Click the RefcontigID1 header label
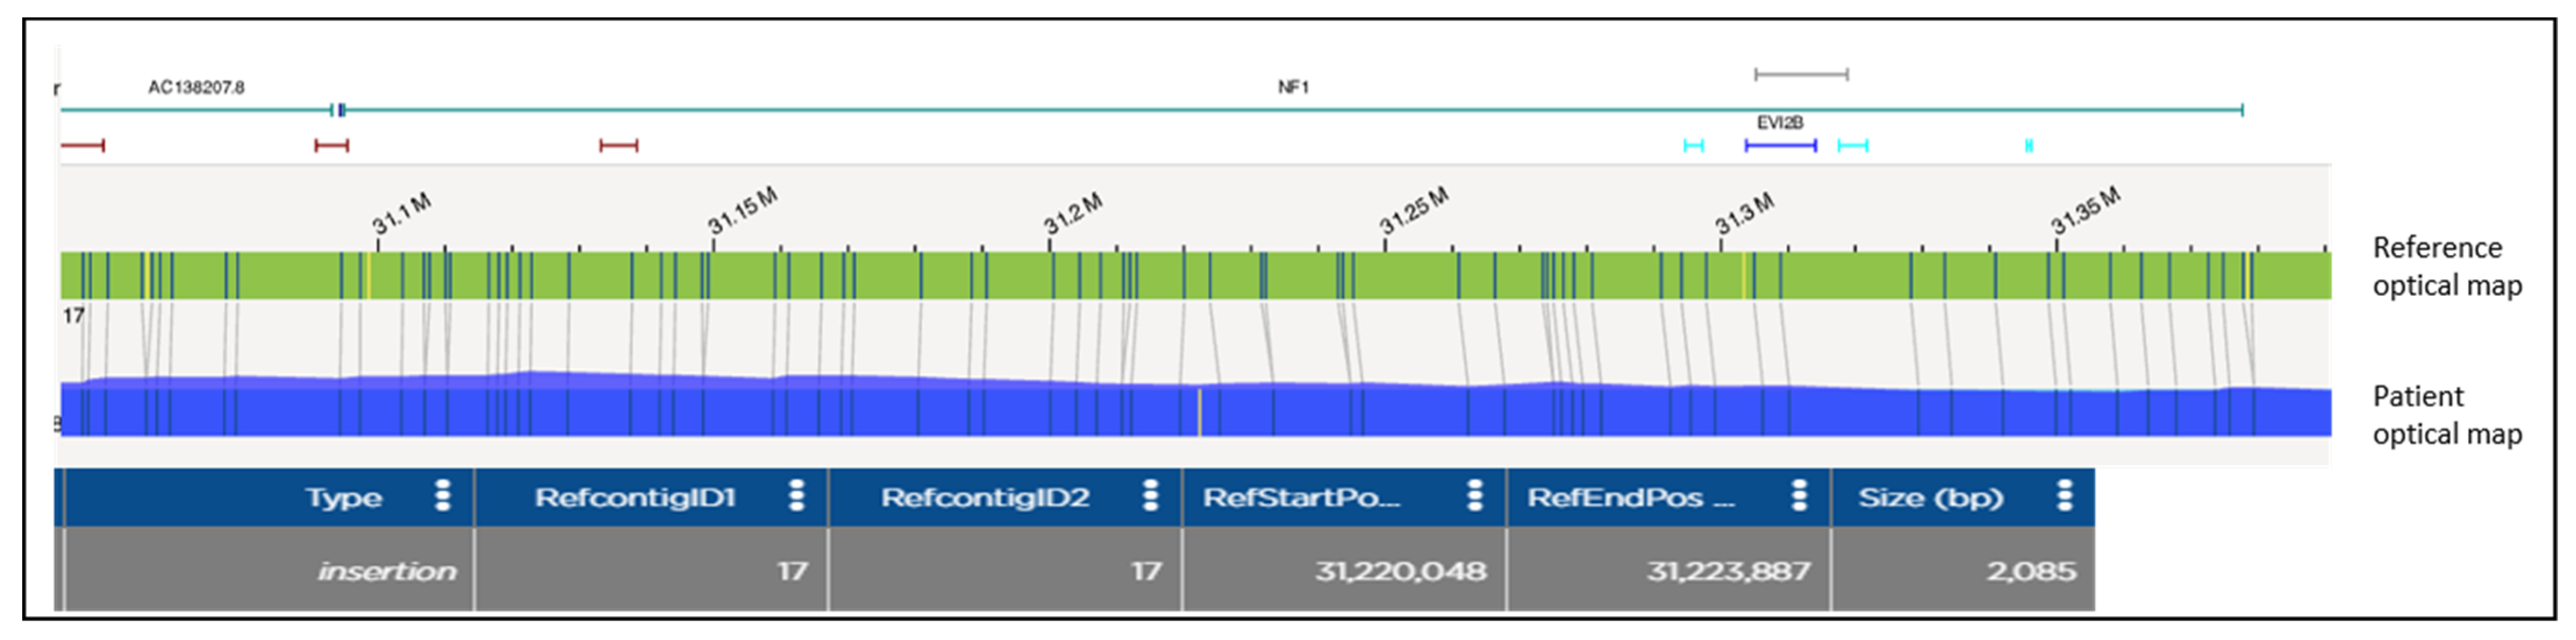Image resolution: width=2576 pixels, height=640 pixels. coord(635,498)
